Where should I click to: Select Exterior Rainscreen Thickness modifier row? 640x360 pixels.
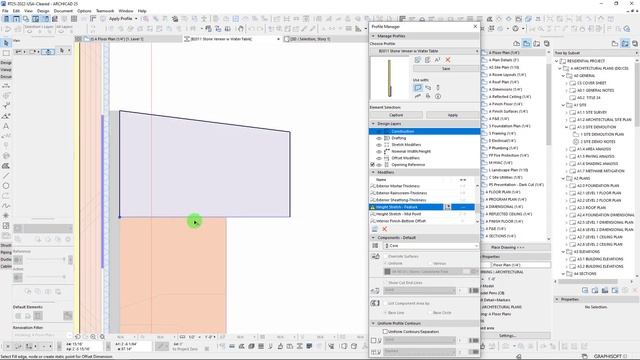click(422, 193)
